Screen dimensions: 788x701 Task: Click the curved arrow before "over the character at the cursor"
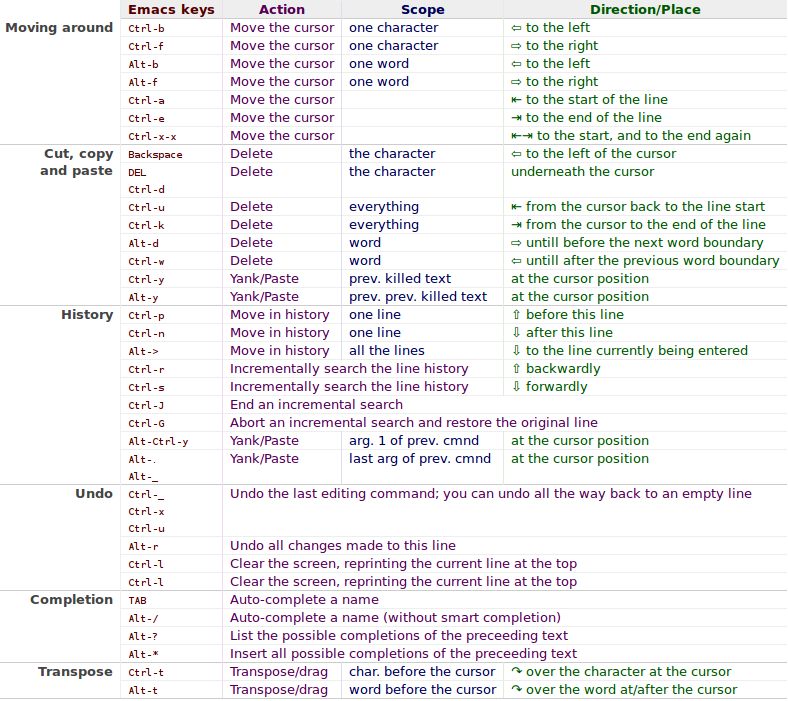point(517,672)
